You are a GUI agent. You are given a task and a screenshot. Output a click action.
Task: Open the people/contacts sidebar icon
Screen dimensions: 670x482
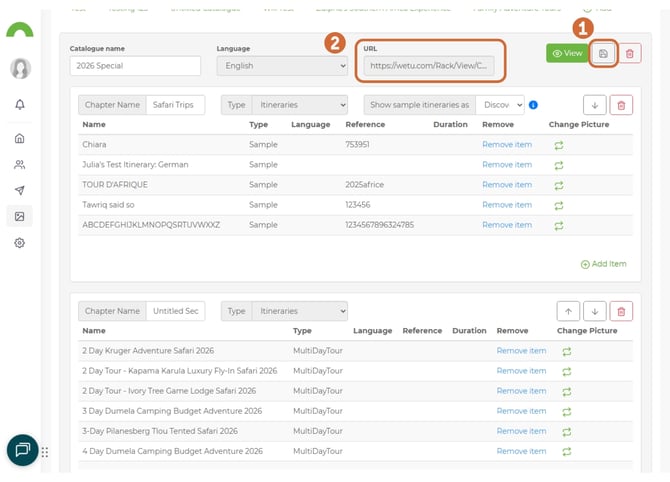20,165
